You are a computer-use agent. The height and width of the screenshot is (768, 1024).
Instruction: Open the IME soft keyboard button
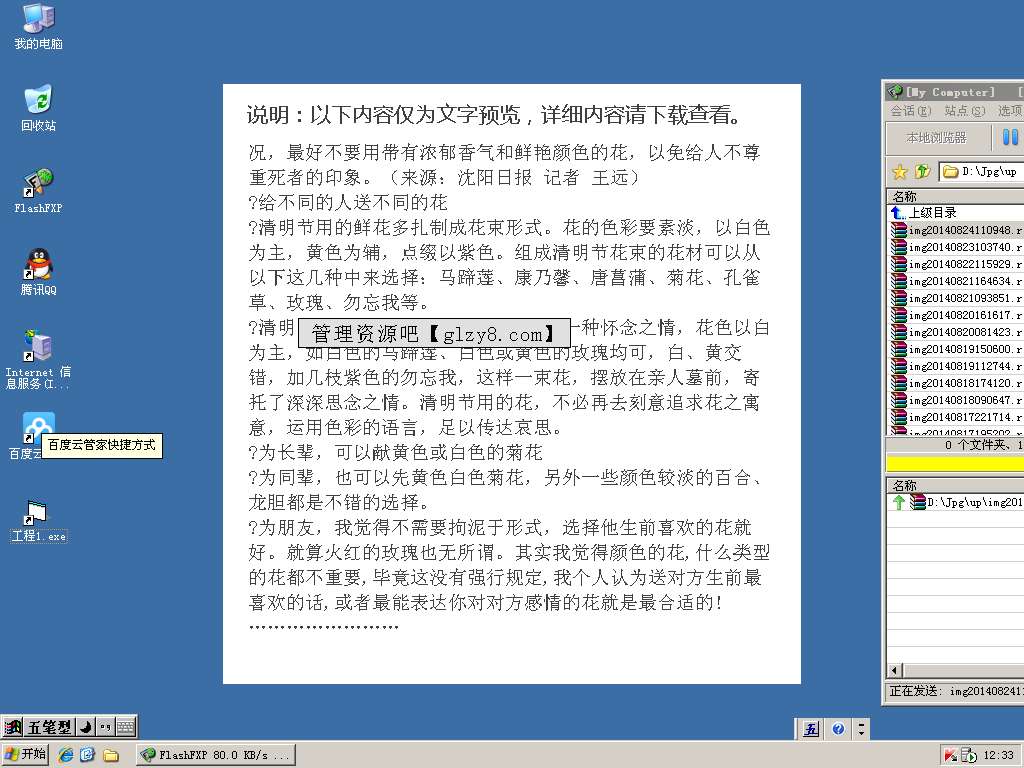[125, 726]
